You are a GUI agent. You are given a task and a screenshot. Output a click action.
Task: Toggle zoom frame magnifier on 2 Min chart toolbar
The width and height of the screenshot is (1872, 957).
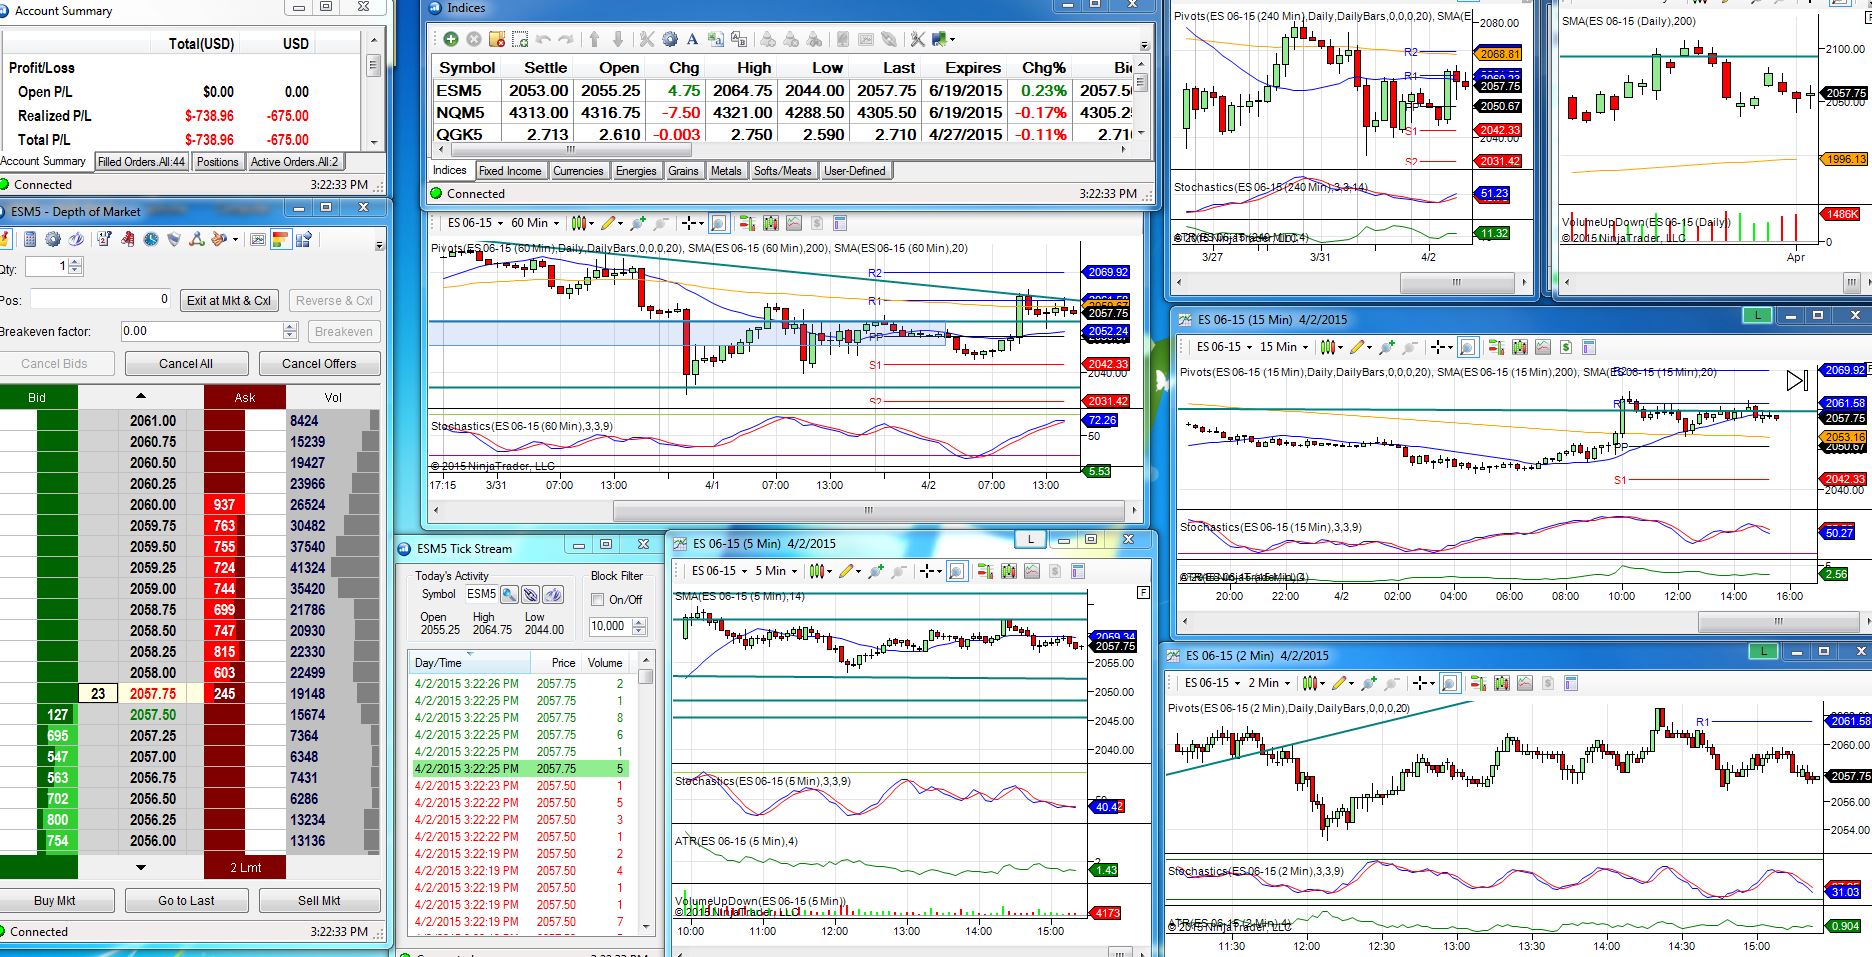click(1449, 683)
